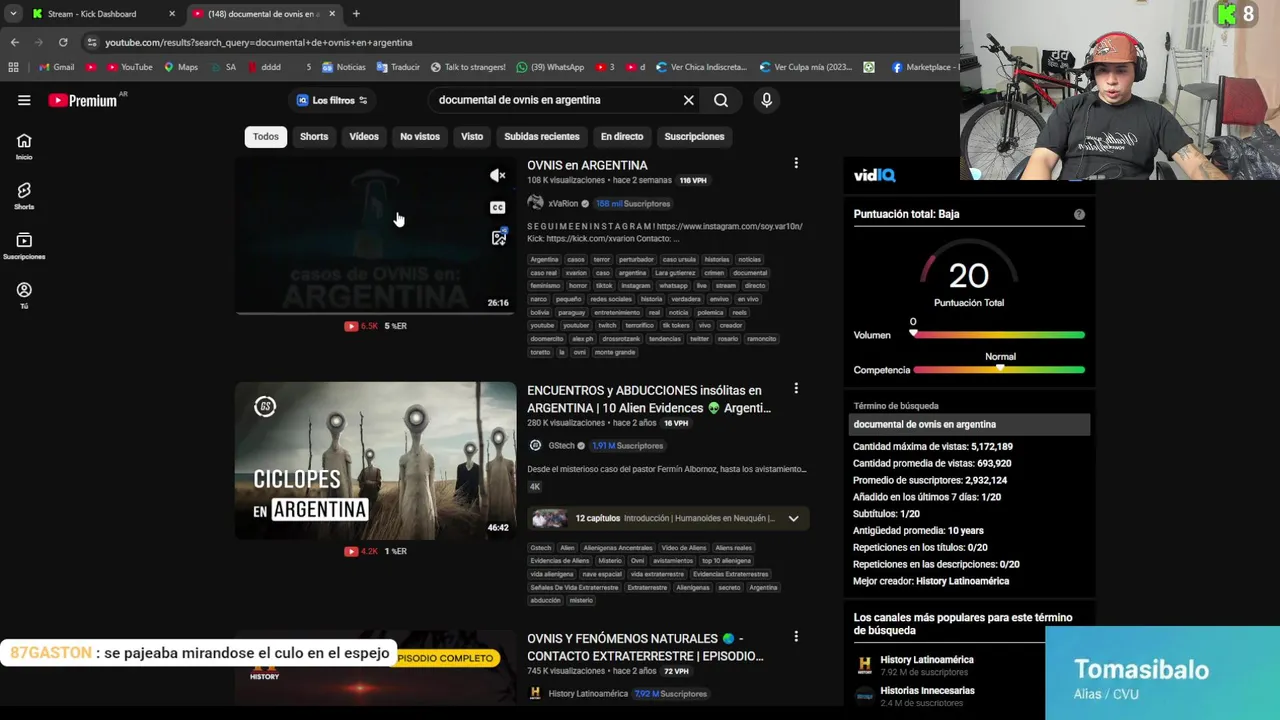
Task: Open the Talk to strangers! bookmark
Action: pyautogui.click(x=468, y=67)
